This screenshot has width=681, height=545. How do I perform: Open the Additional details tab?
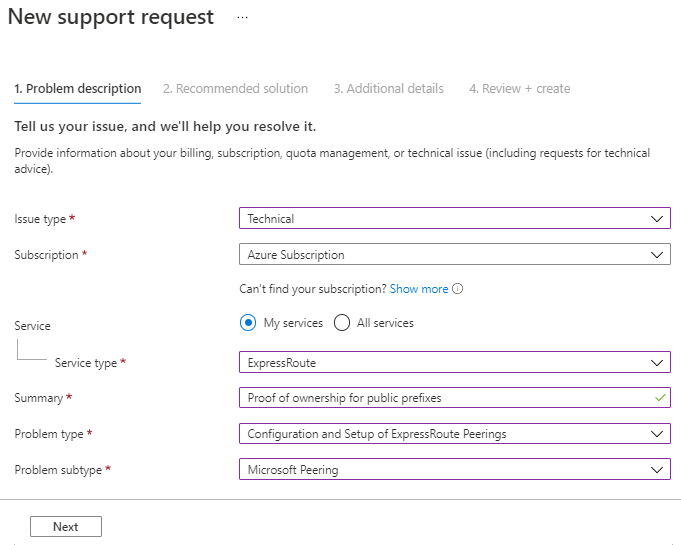click(x=388, y=89)
